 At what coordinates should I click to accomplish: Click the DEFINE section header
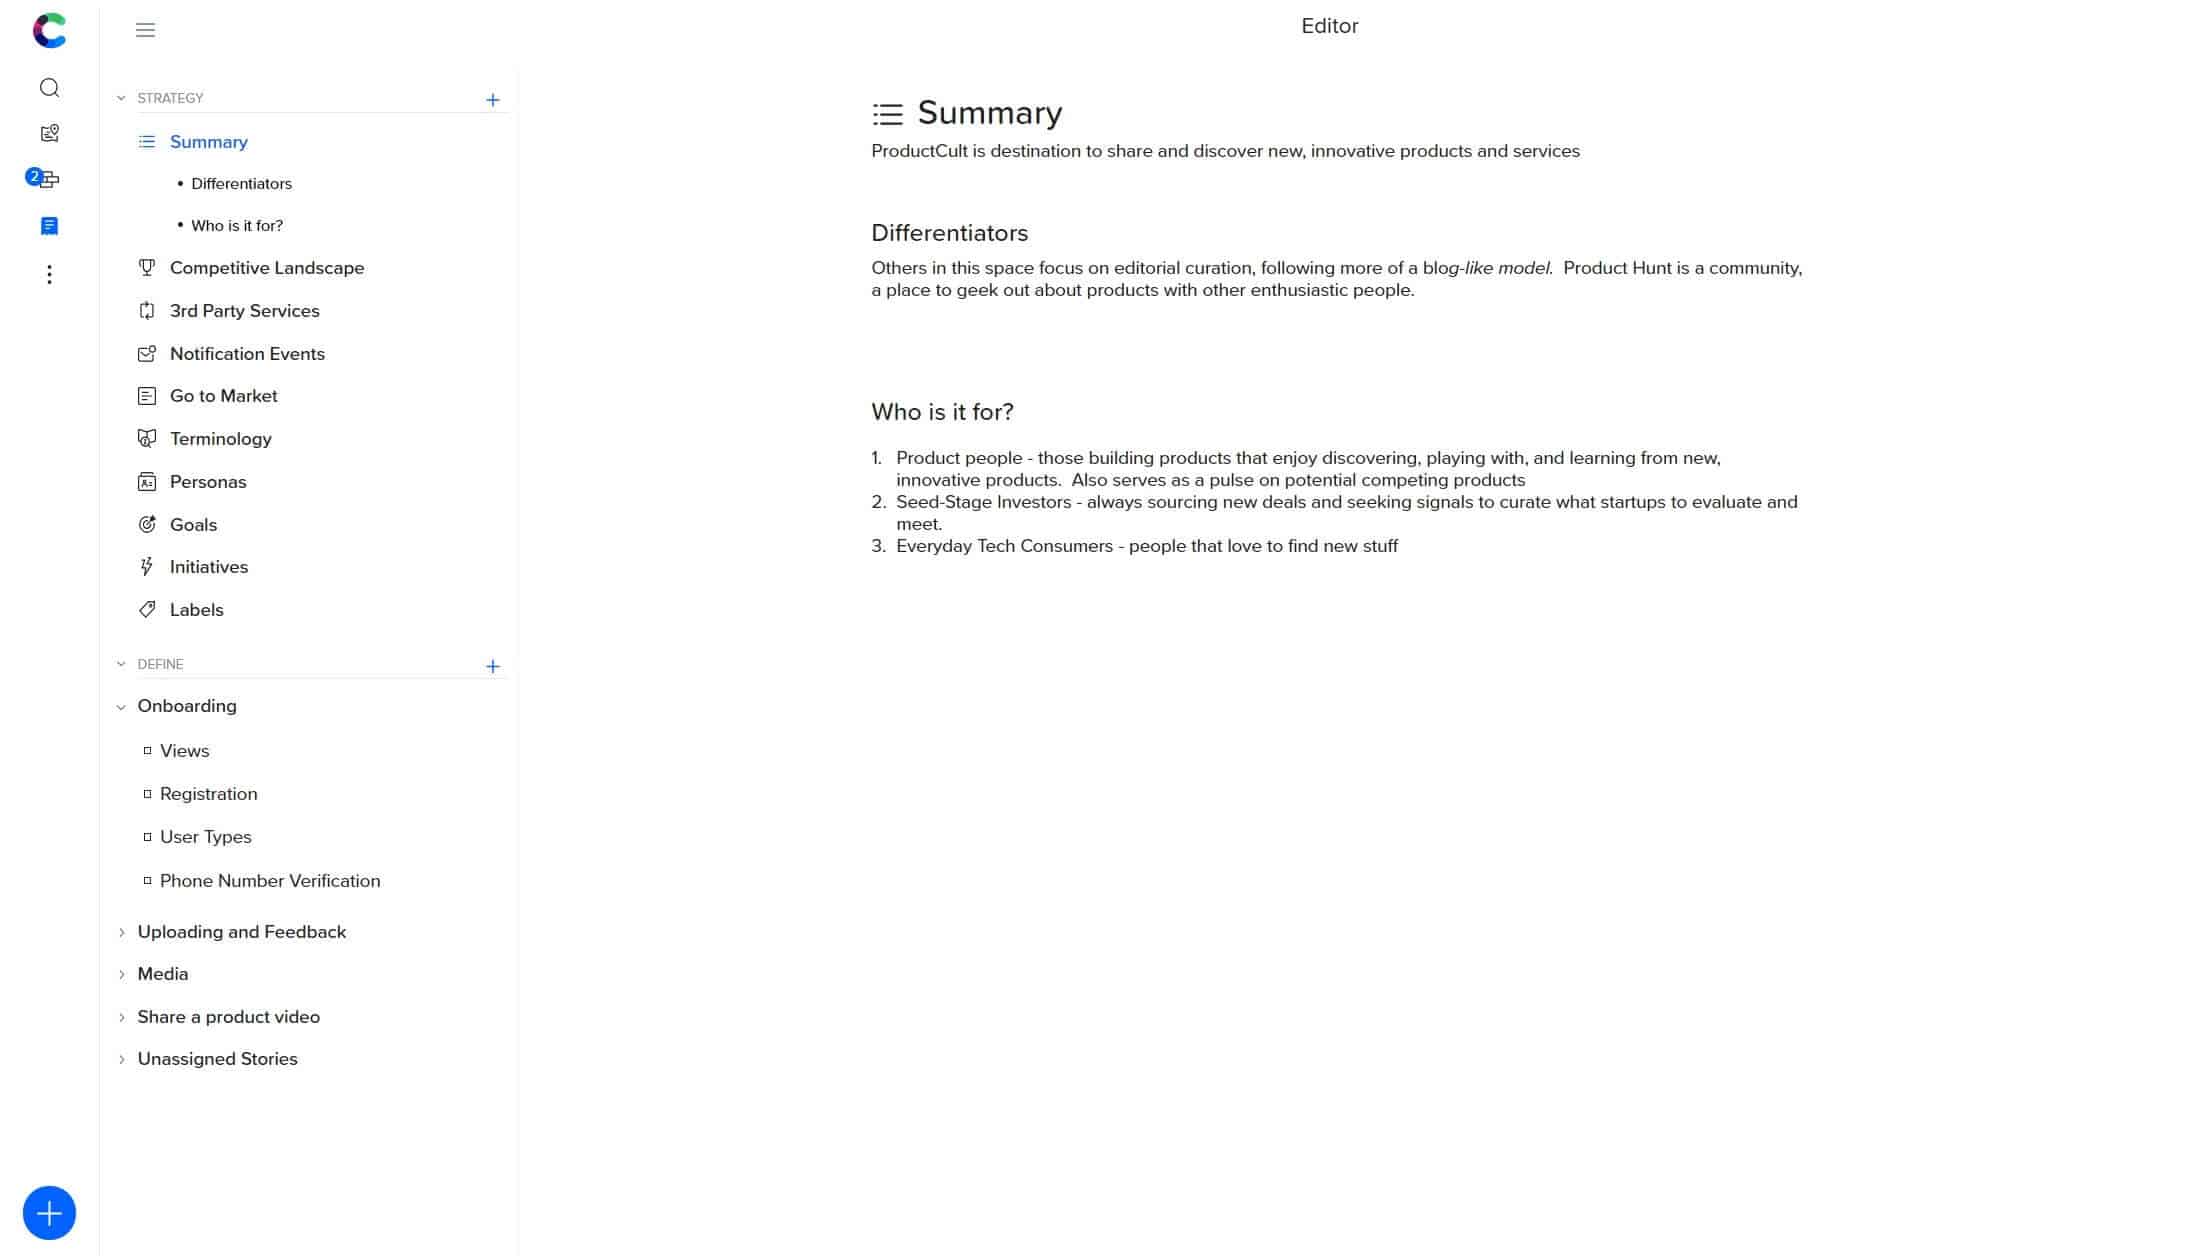[160, 663]
